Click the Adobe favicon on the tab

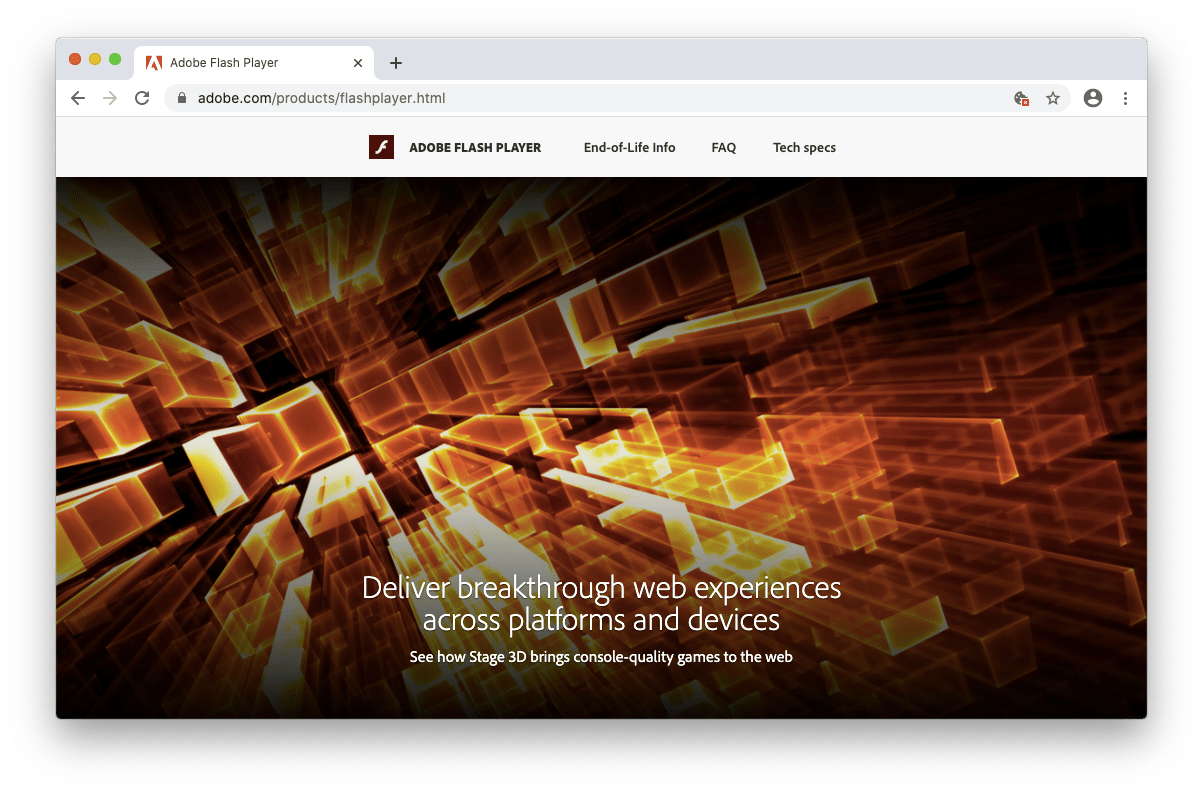(x=153, y=62)
